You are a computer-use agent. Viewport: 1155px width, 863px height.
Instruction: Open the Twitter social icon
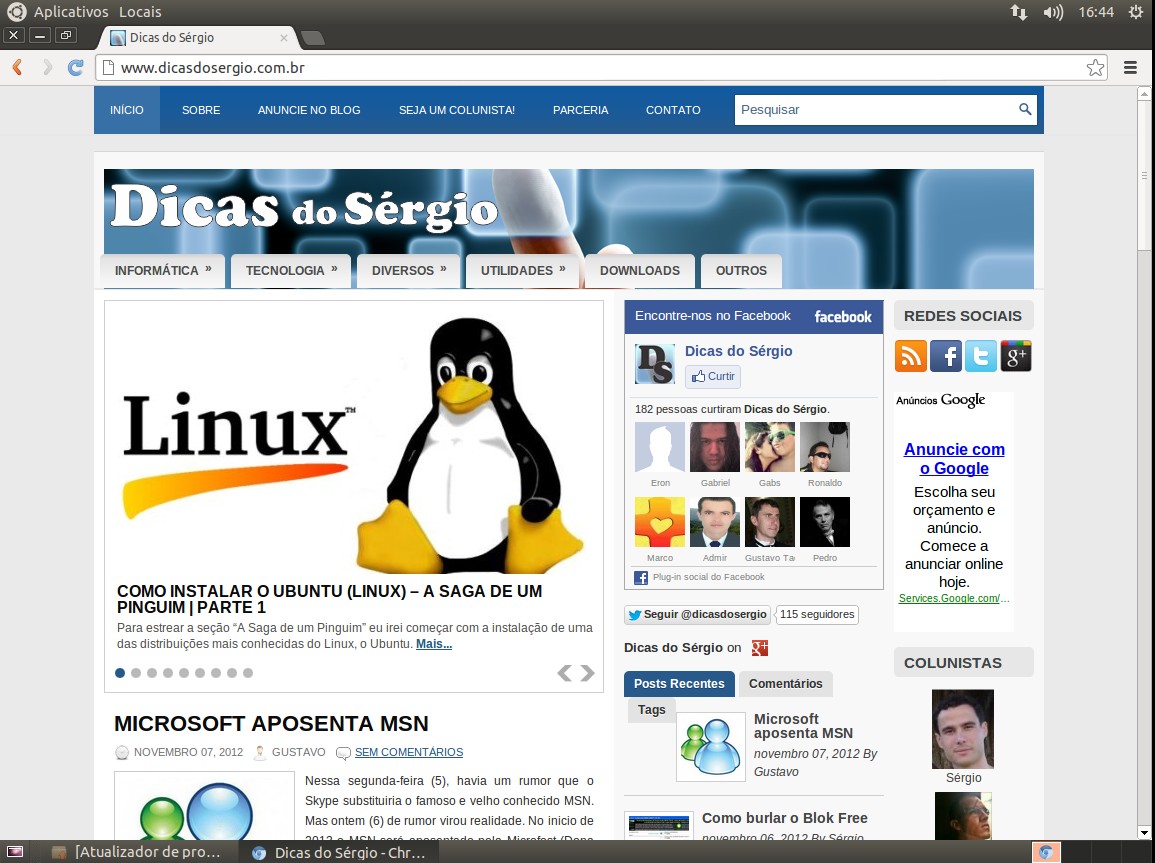point(980,356)
